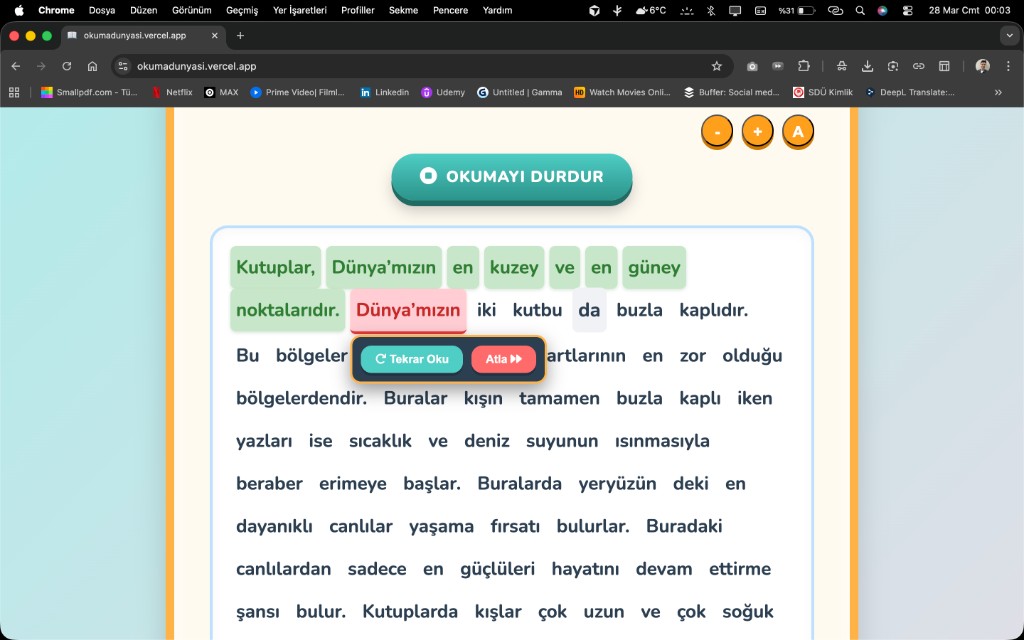Click the orange A font button

797,132
